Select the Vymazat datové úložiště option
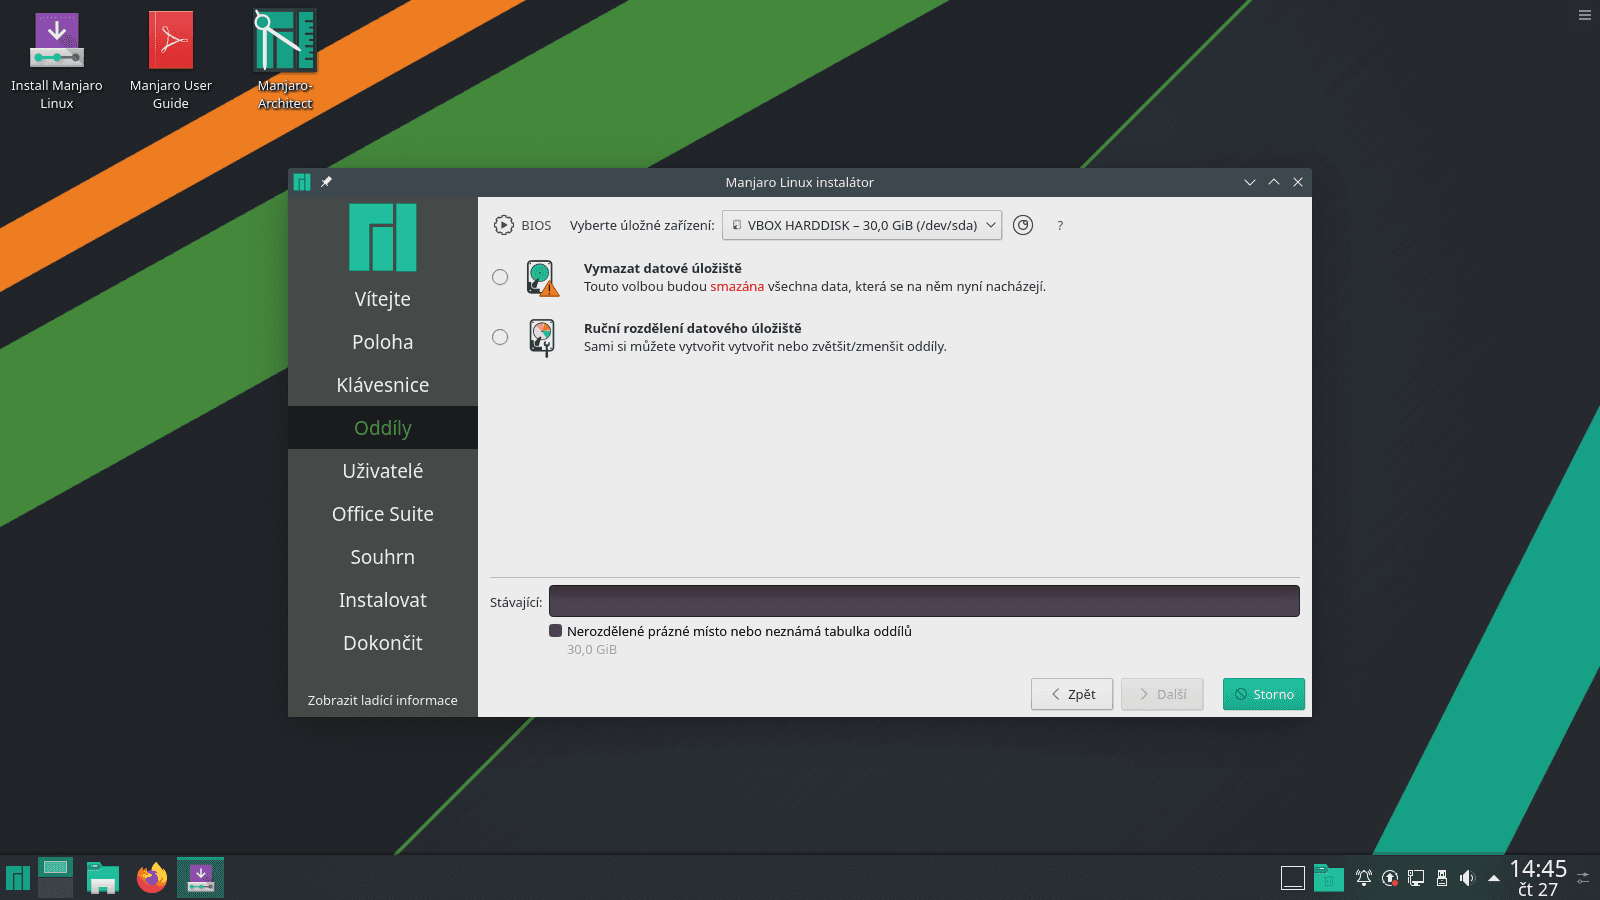This screenshot has width=1600, height=900. pyautogui.click(x=500, y=277)
